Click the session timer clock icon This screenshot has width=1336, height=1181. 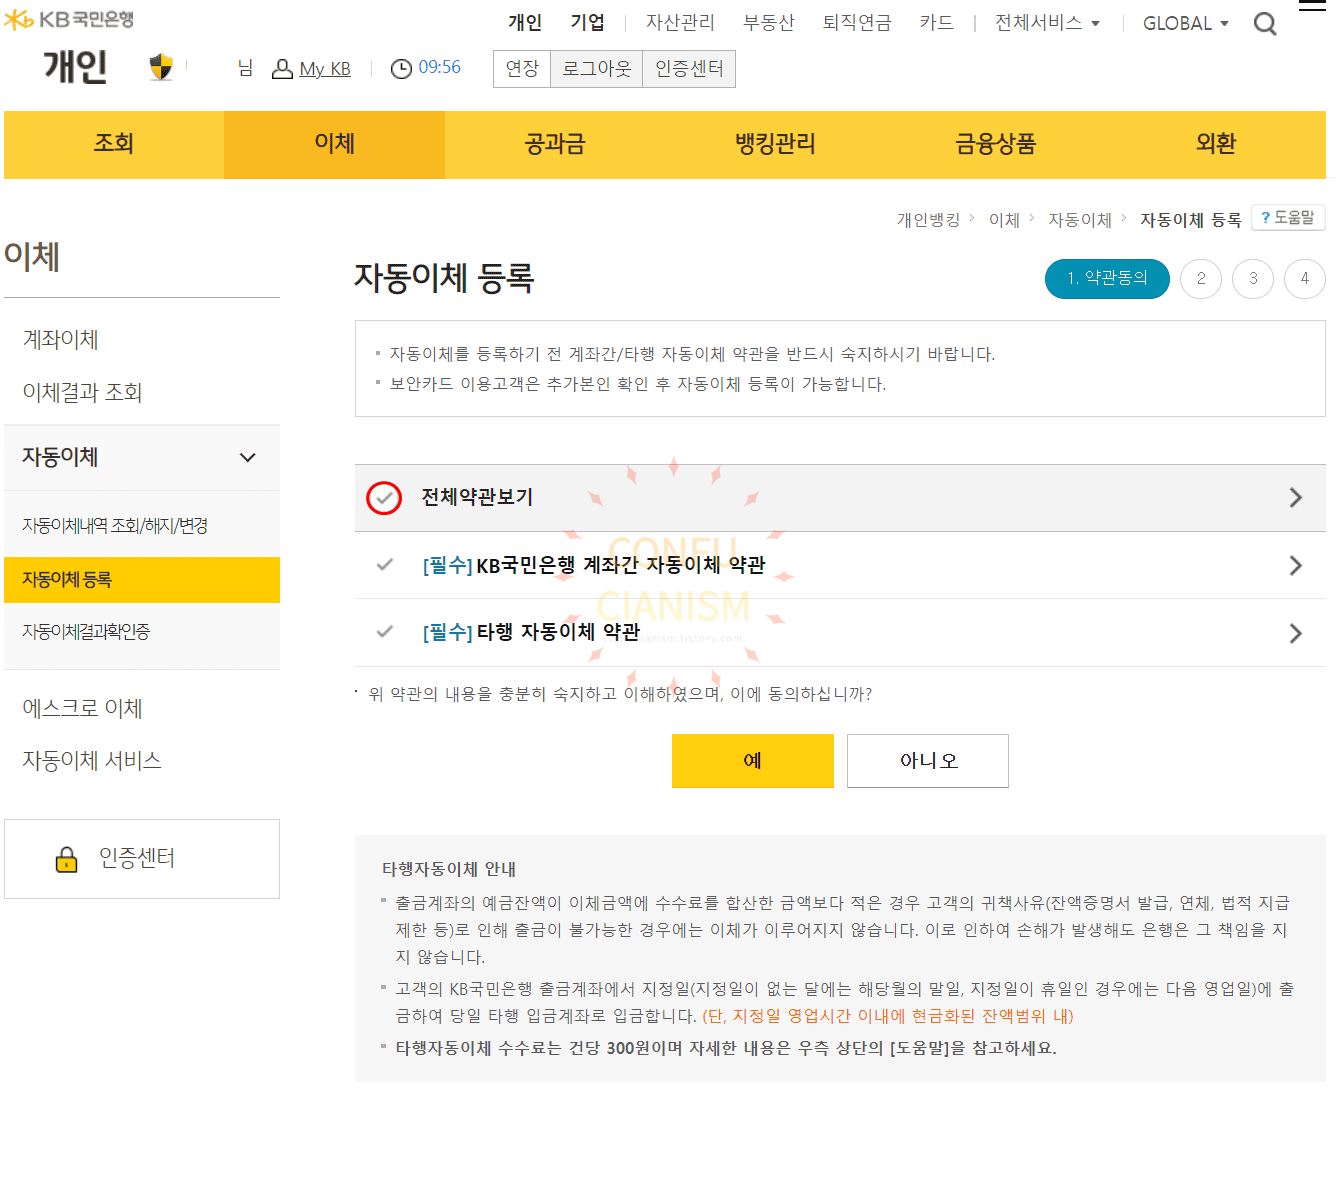401,69
